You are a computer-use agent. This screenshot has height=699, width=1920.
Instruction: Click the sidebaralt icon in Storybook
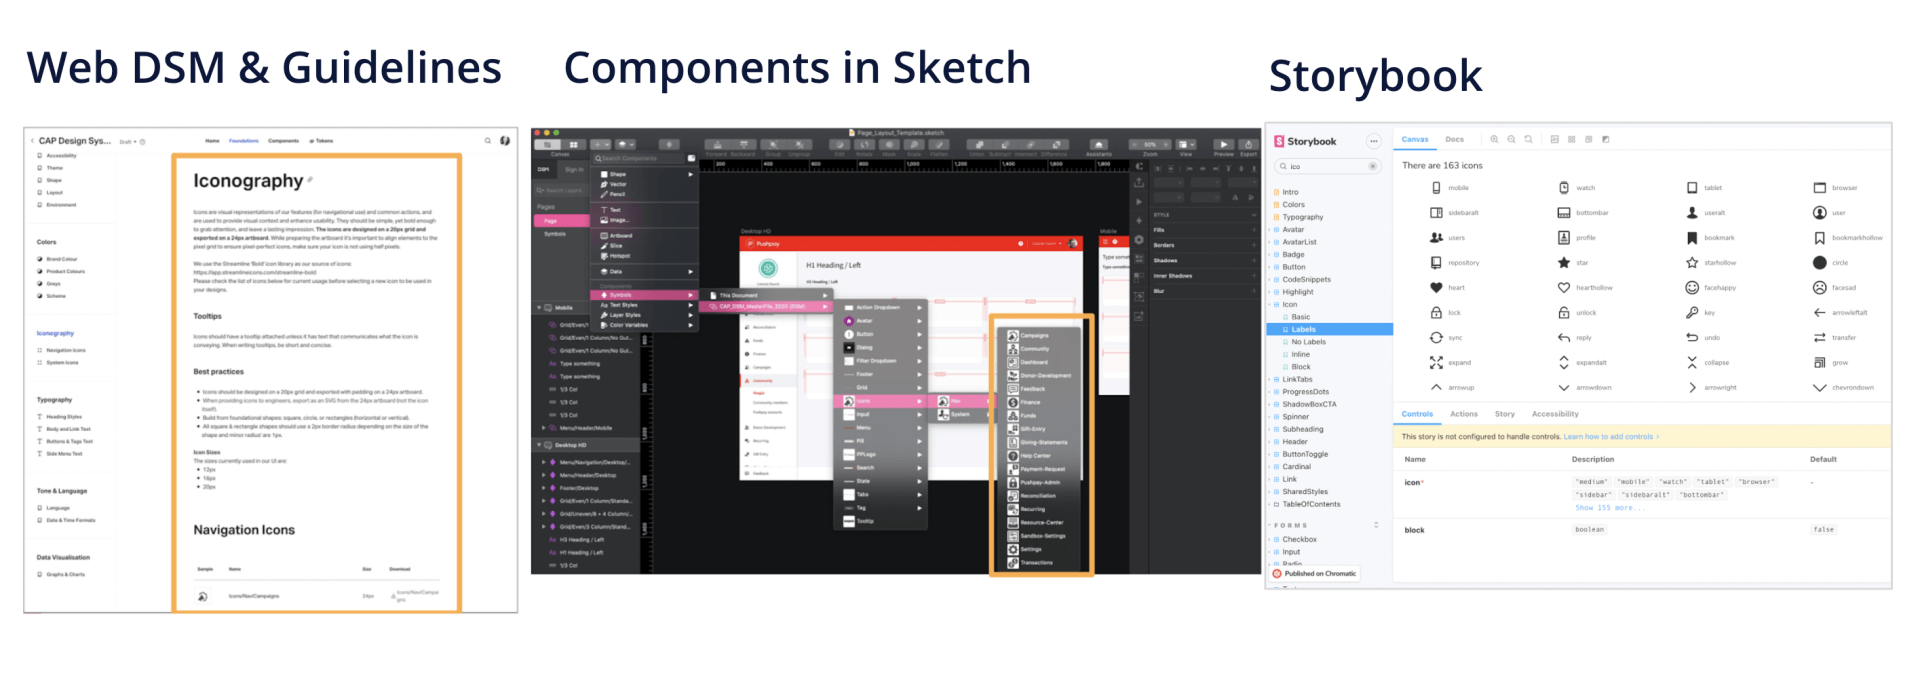click(x=1436, y=213)
